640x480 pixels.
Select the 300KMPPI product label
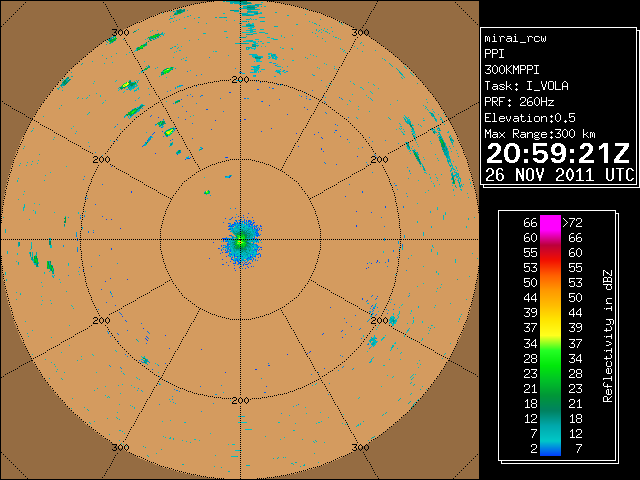[x=512, y=70]
